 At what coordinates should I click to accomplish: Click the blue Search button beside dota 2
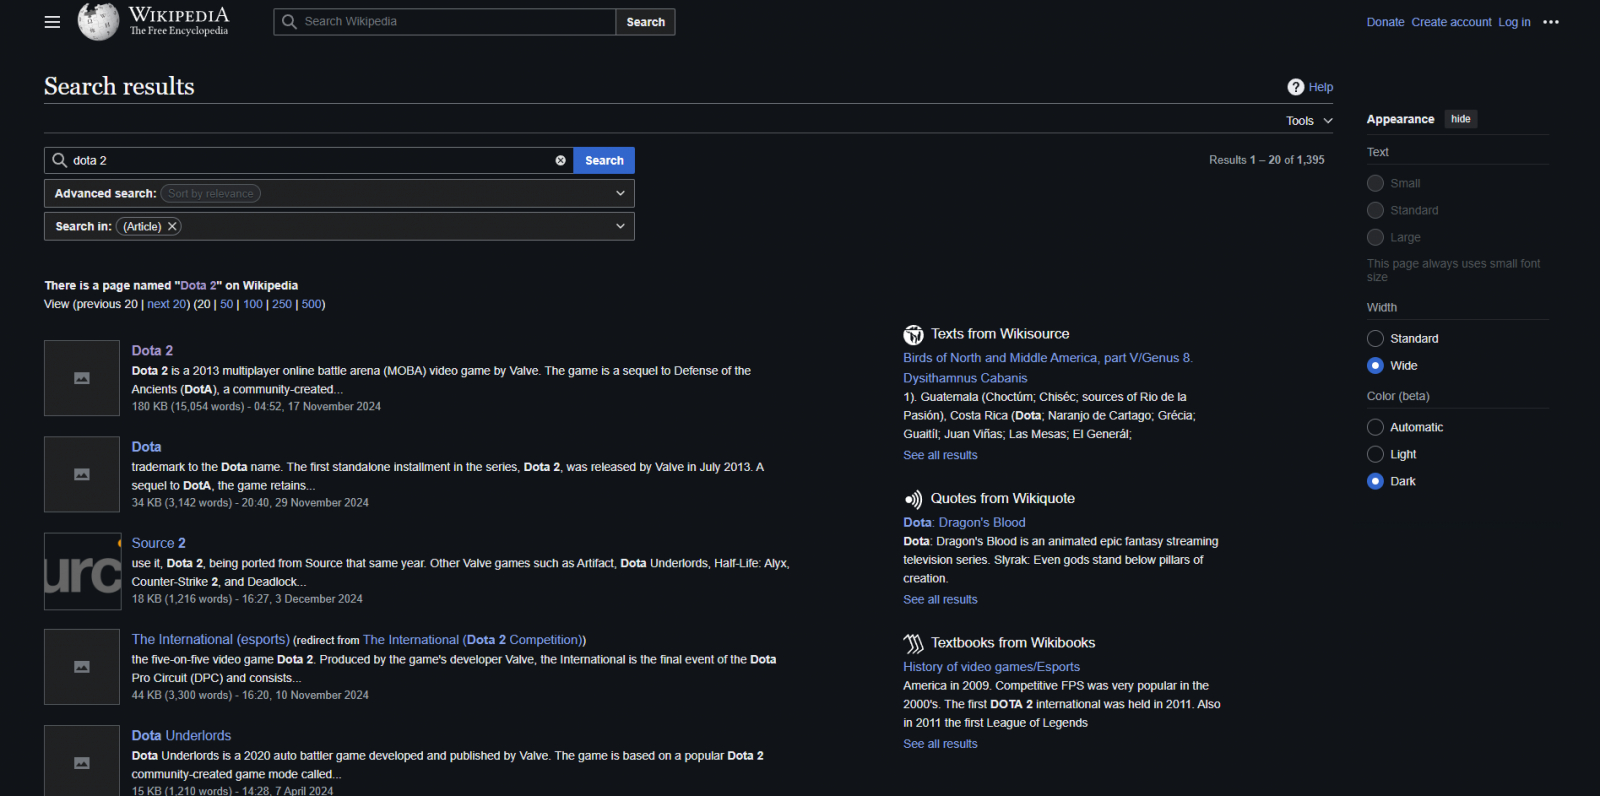pos(604,160)
